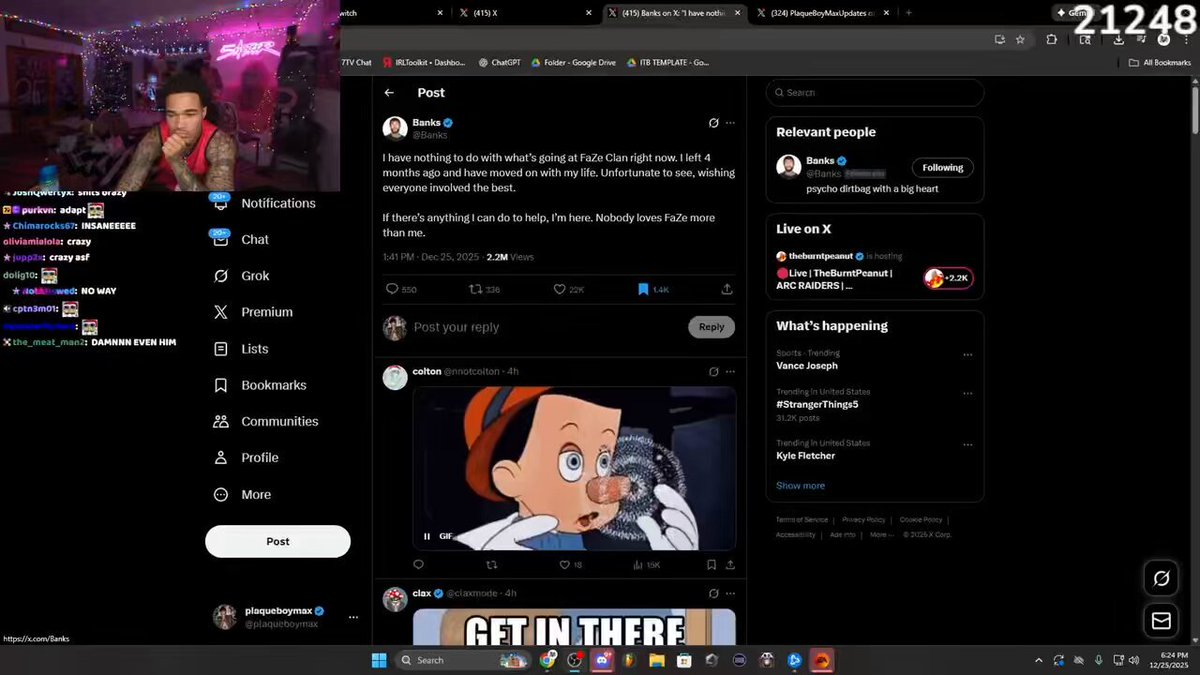The width and height of the screenshot is (1200, 675).
Task: Open Grok icon on Banks' post
Action: point(713,123)
